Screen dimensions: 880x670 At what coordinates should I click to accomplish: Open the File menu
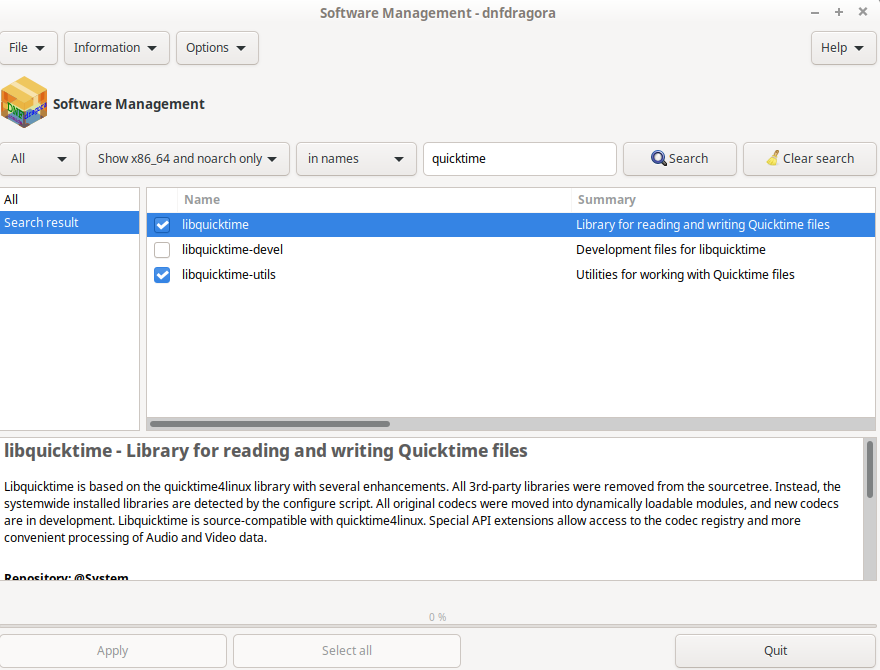[x=28, y=48]
